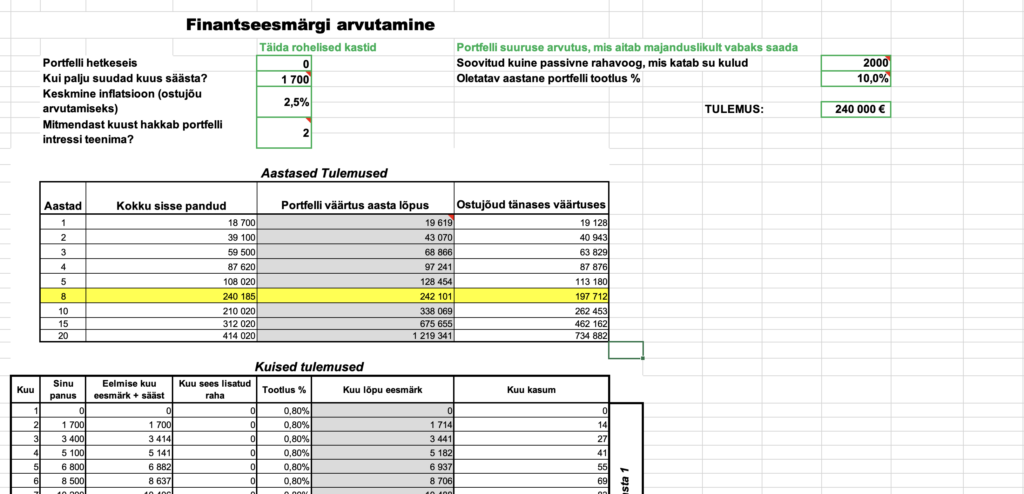Click the green input cell containing 2
This screenshot has width=1024, height=494.
point(285,132)
